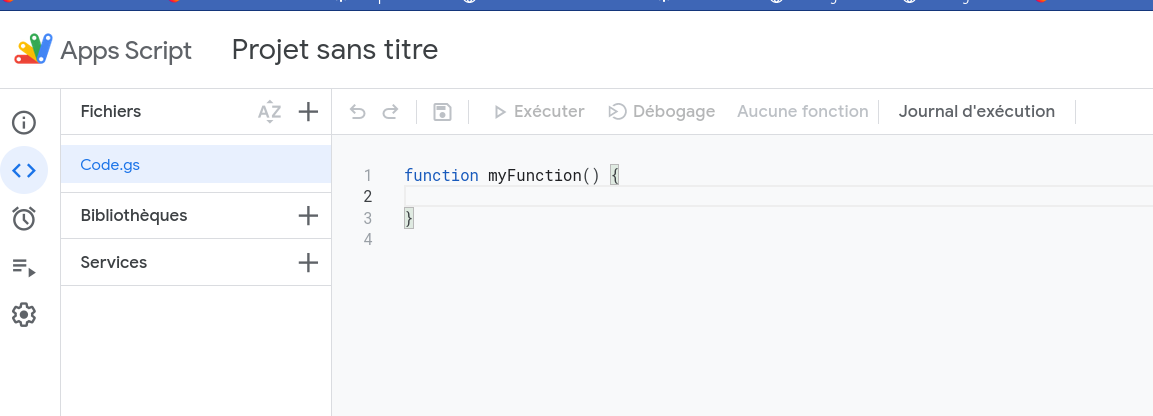
Task: Click the Undo arrow in toolbar
Action: pos(358,112)
